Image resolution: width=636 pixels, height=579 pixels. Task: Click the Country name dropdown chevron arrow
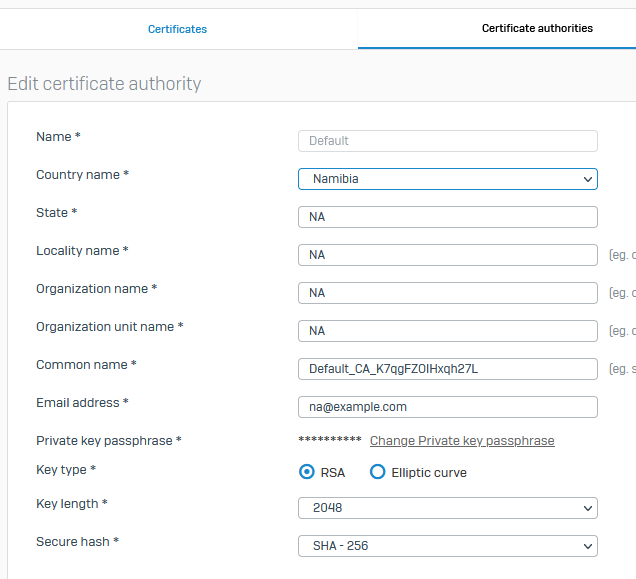coord(588,179)
